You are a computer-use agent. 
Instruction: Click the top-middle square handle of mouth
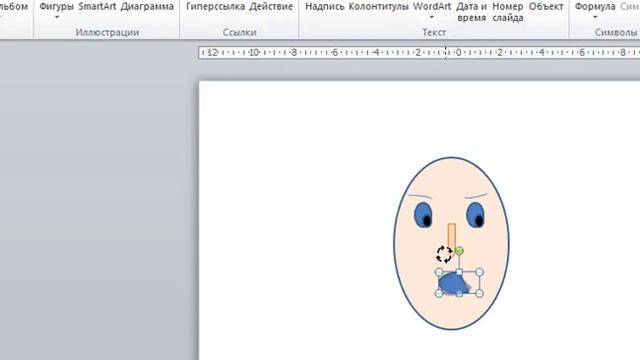point(459,272)
